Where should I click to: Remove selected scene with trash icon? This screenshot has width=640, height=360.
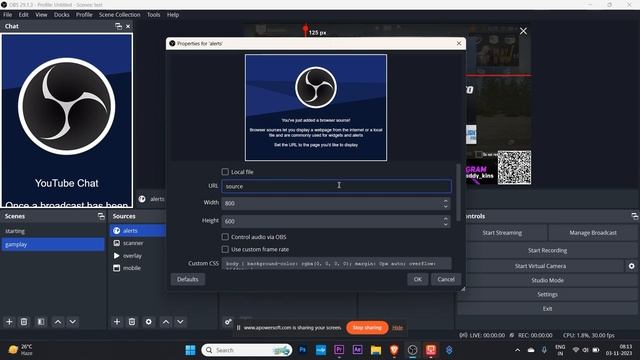pyautogui.click(x=24, y=322)
